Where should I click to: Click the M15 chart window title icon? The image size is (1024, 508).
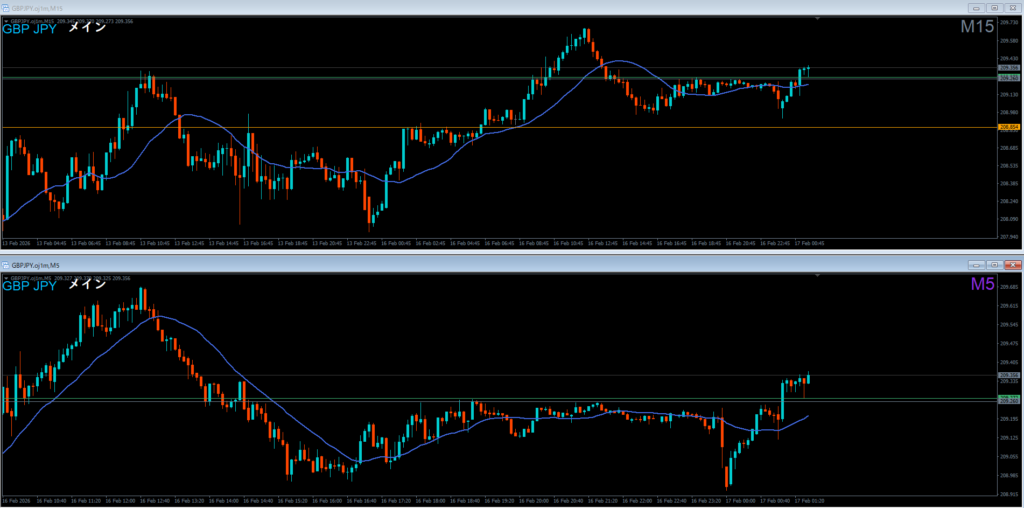click(5, 8)
